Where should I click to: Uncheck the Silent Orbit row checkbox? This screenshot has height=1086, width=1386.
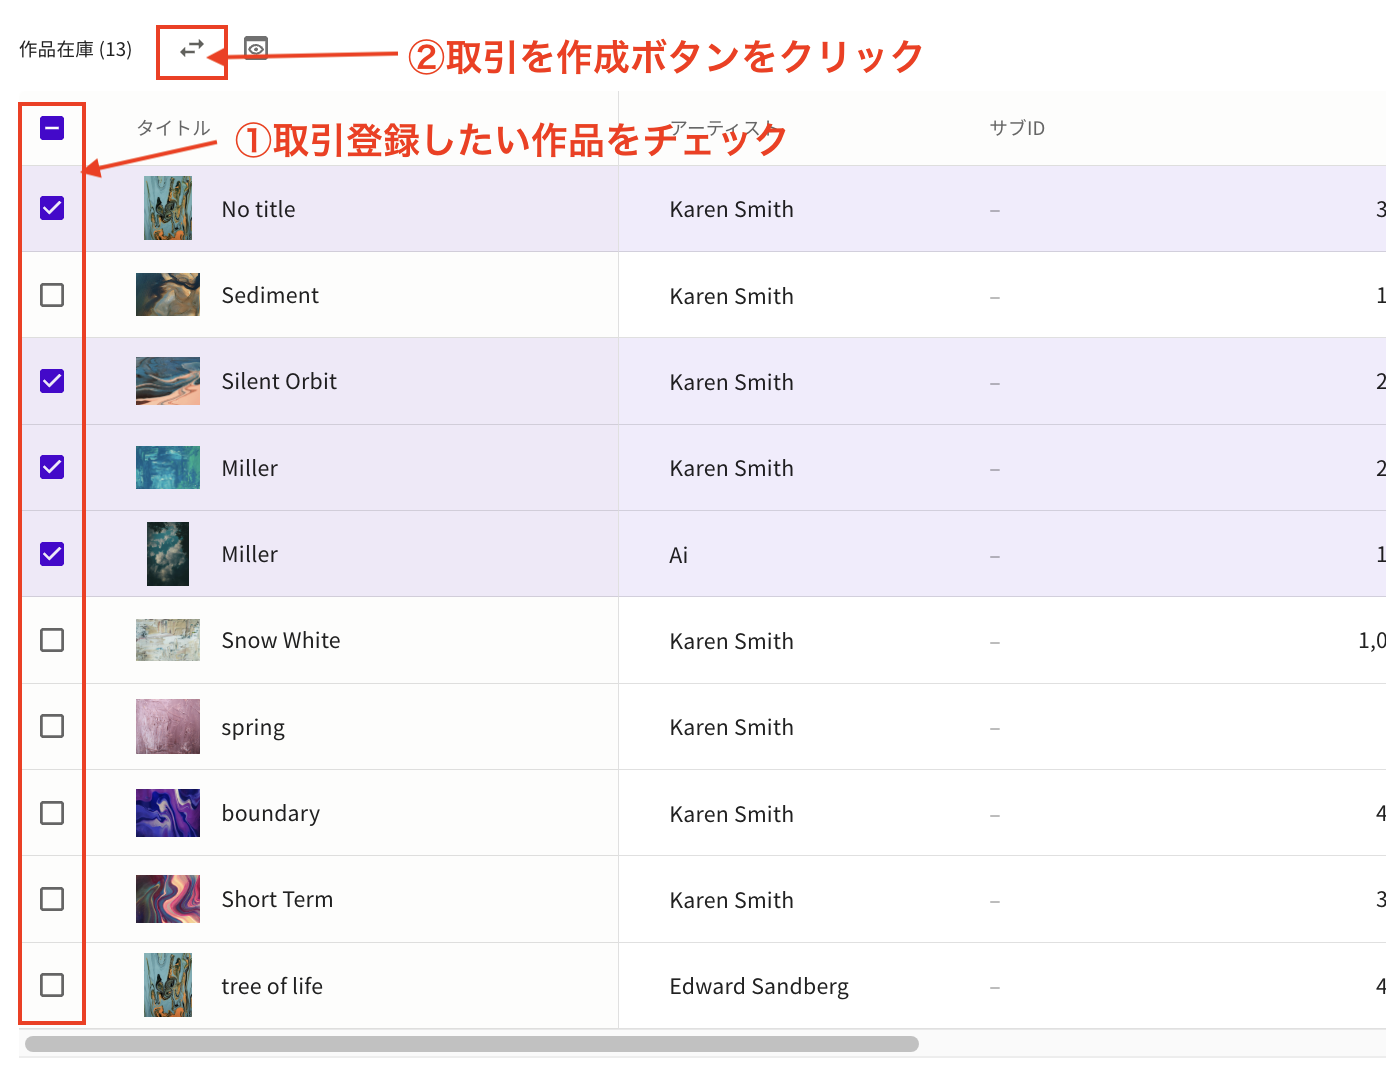point(52,381)
